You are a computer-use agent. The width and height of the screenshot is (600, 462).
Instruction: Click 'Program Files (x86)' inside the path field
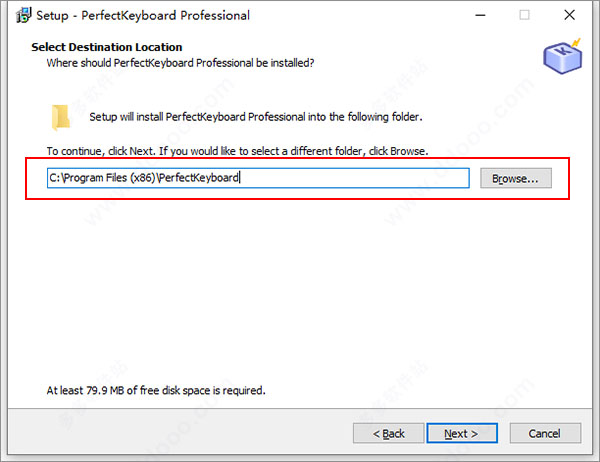tap(111, 178)
